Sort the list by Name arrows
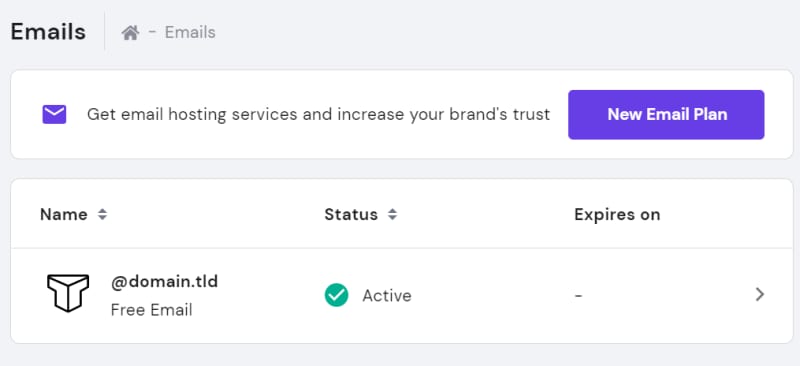The width and height of the screenshot is (800, 366). 103,214
